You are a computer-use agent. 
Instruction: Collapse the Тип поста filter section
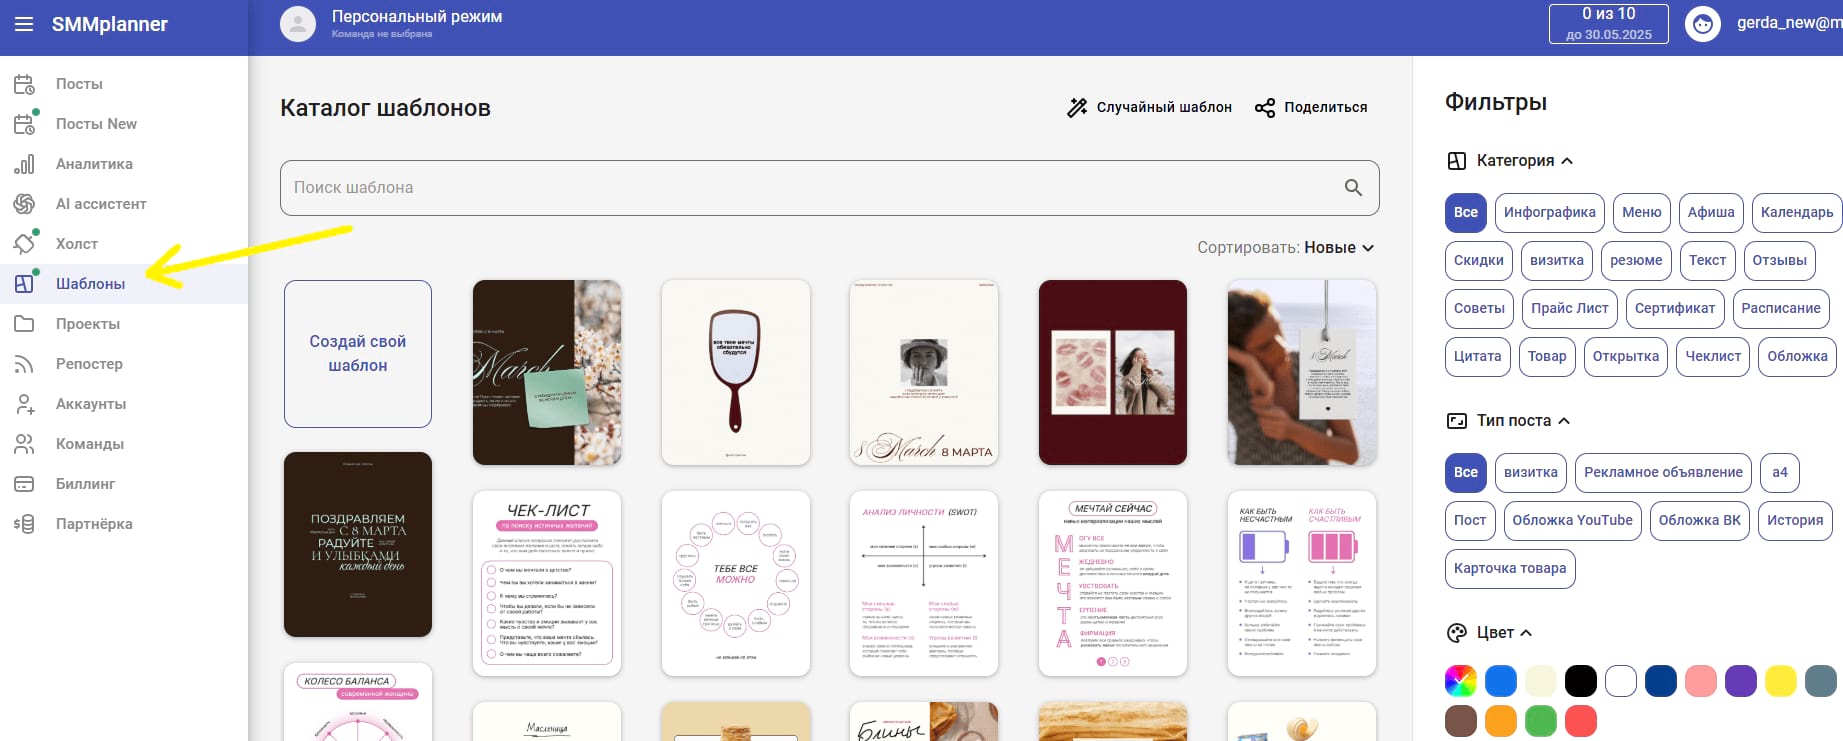[1564, 421]
